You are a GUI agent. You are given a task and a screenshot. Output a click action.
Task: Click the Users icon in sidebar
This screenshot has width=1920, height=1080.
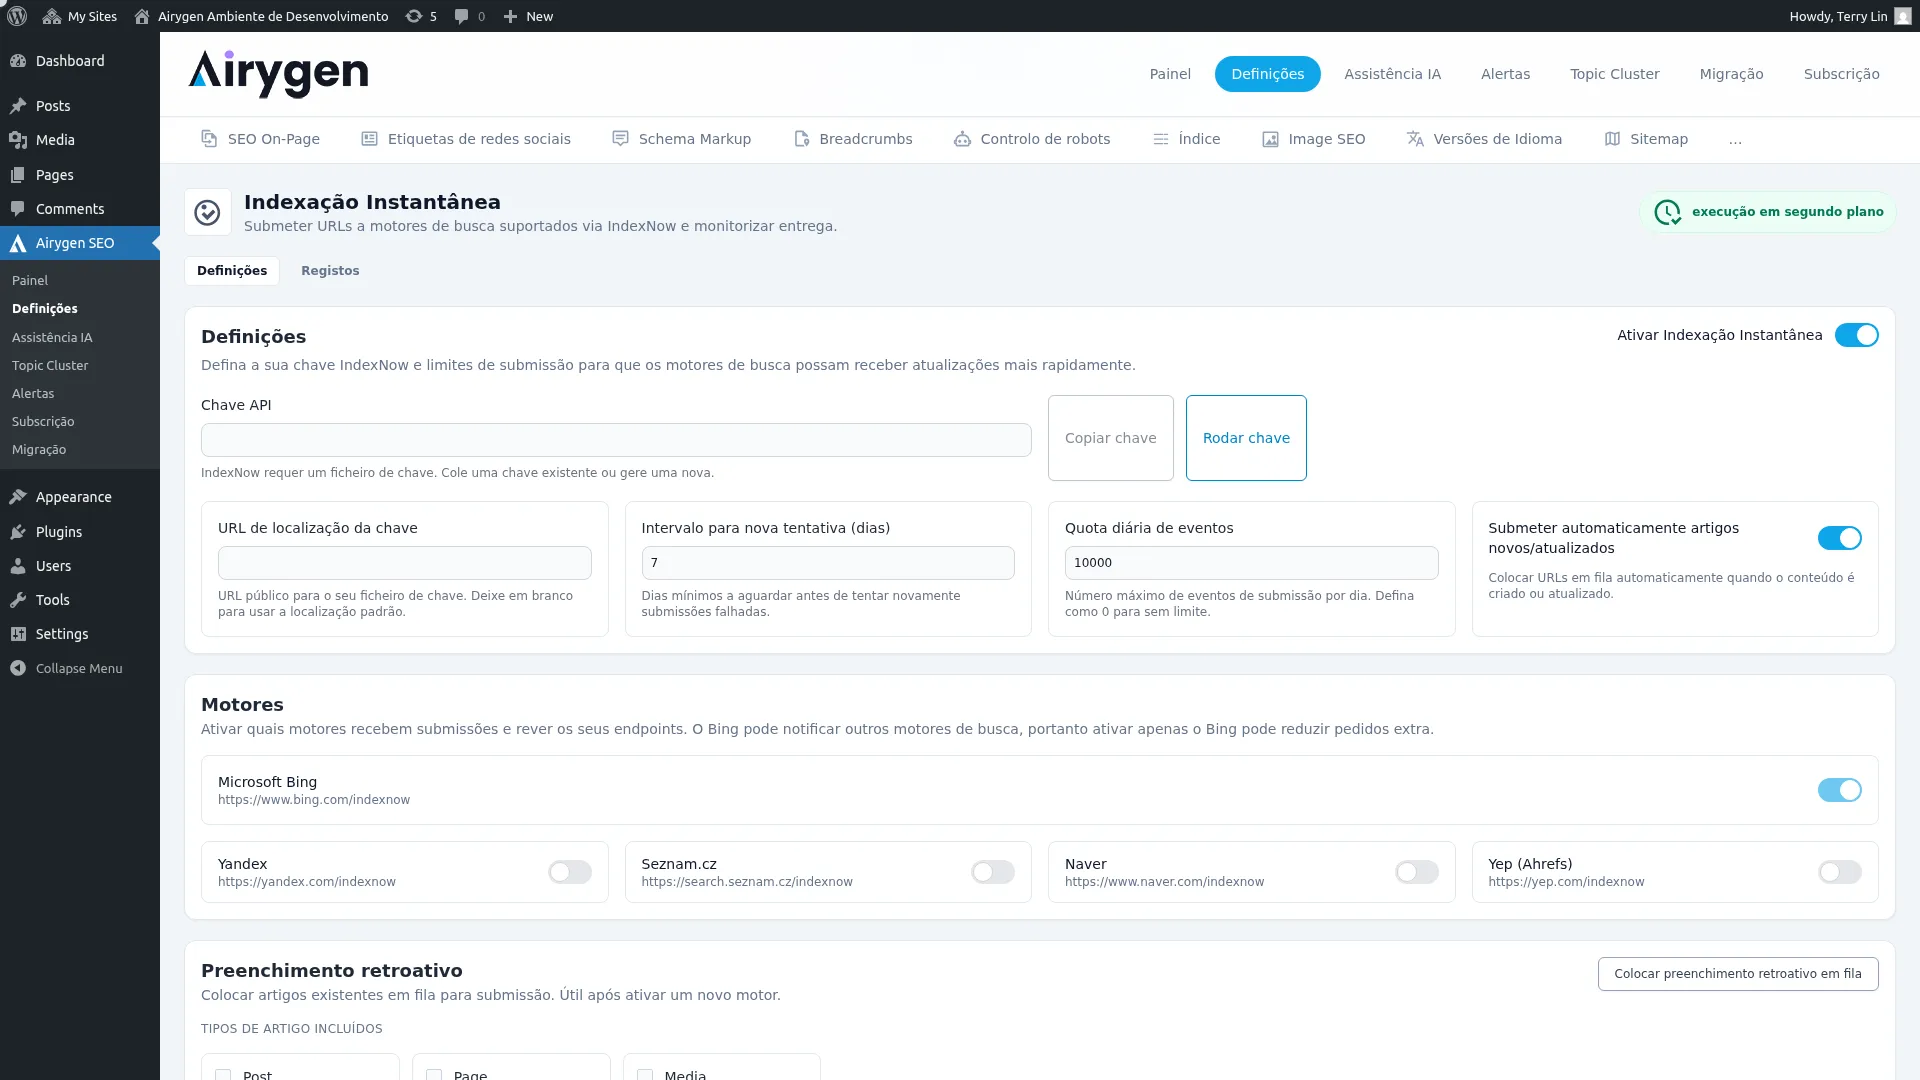[x=18, y=566]
